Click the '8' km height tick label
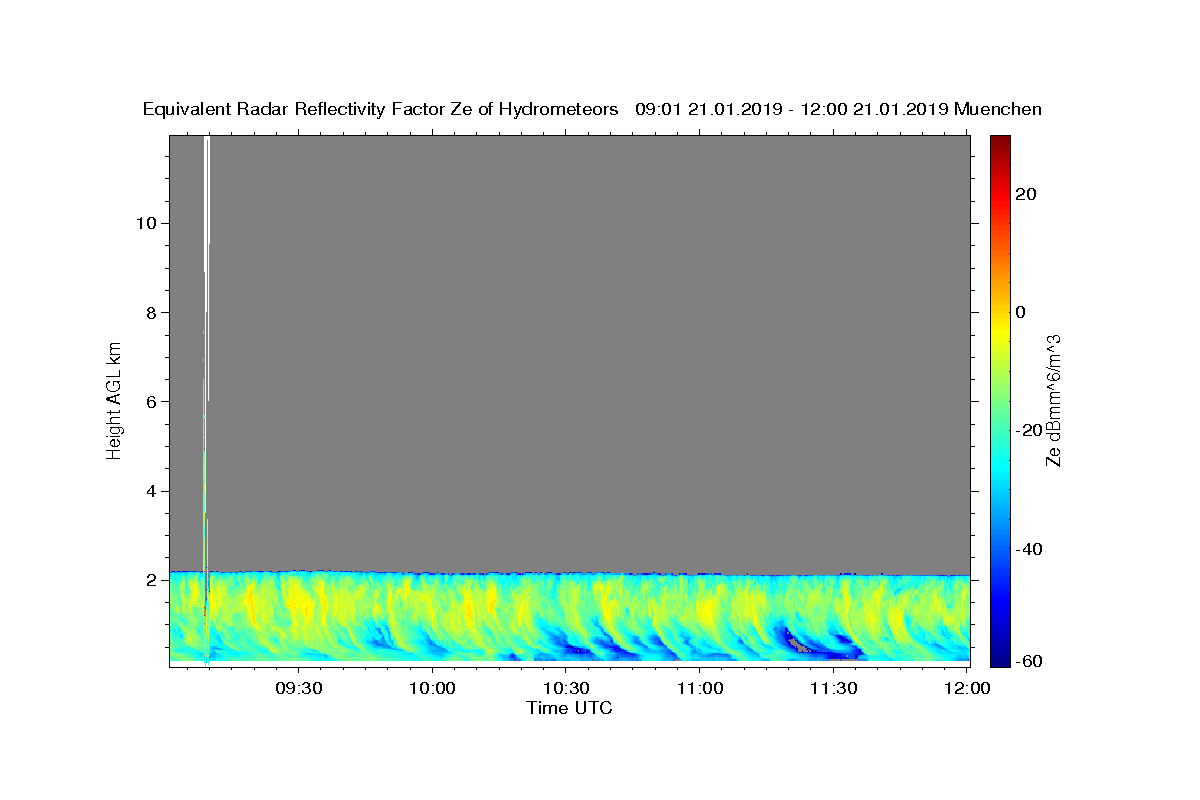Viewport: 1200px width, 800px height. pyautogui.click(x=151, y=312)
